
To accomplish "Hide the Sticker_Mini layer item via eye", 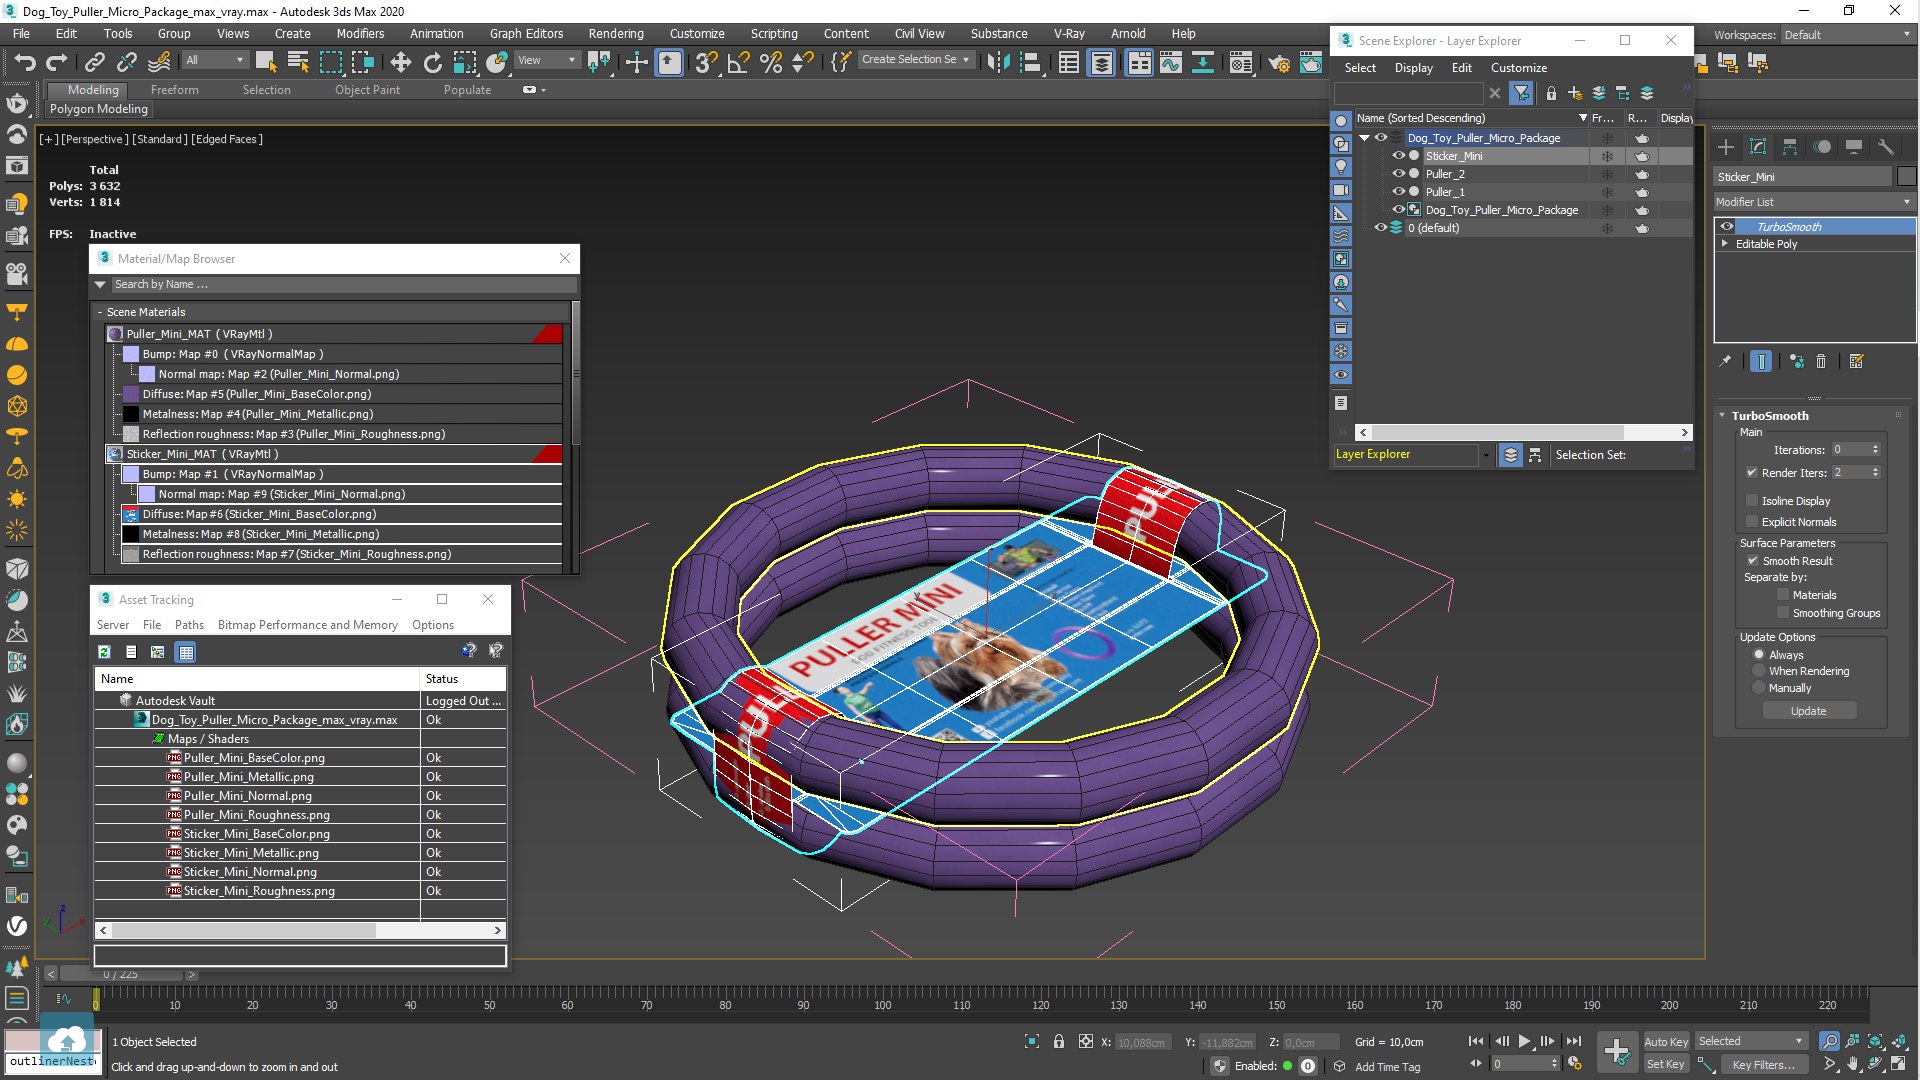I will point(1398,156).
